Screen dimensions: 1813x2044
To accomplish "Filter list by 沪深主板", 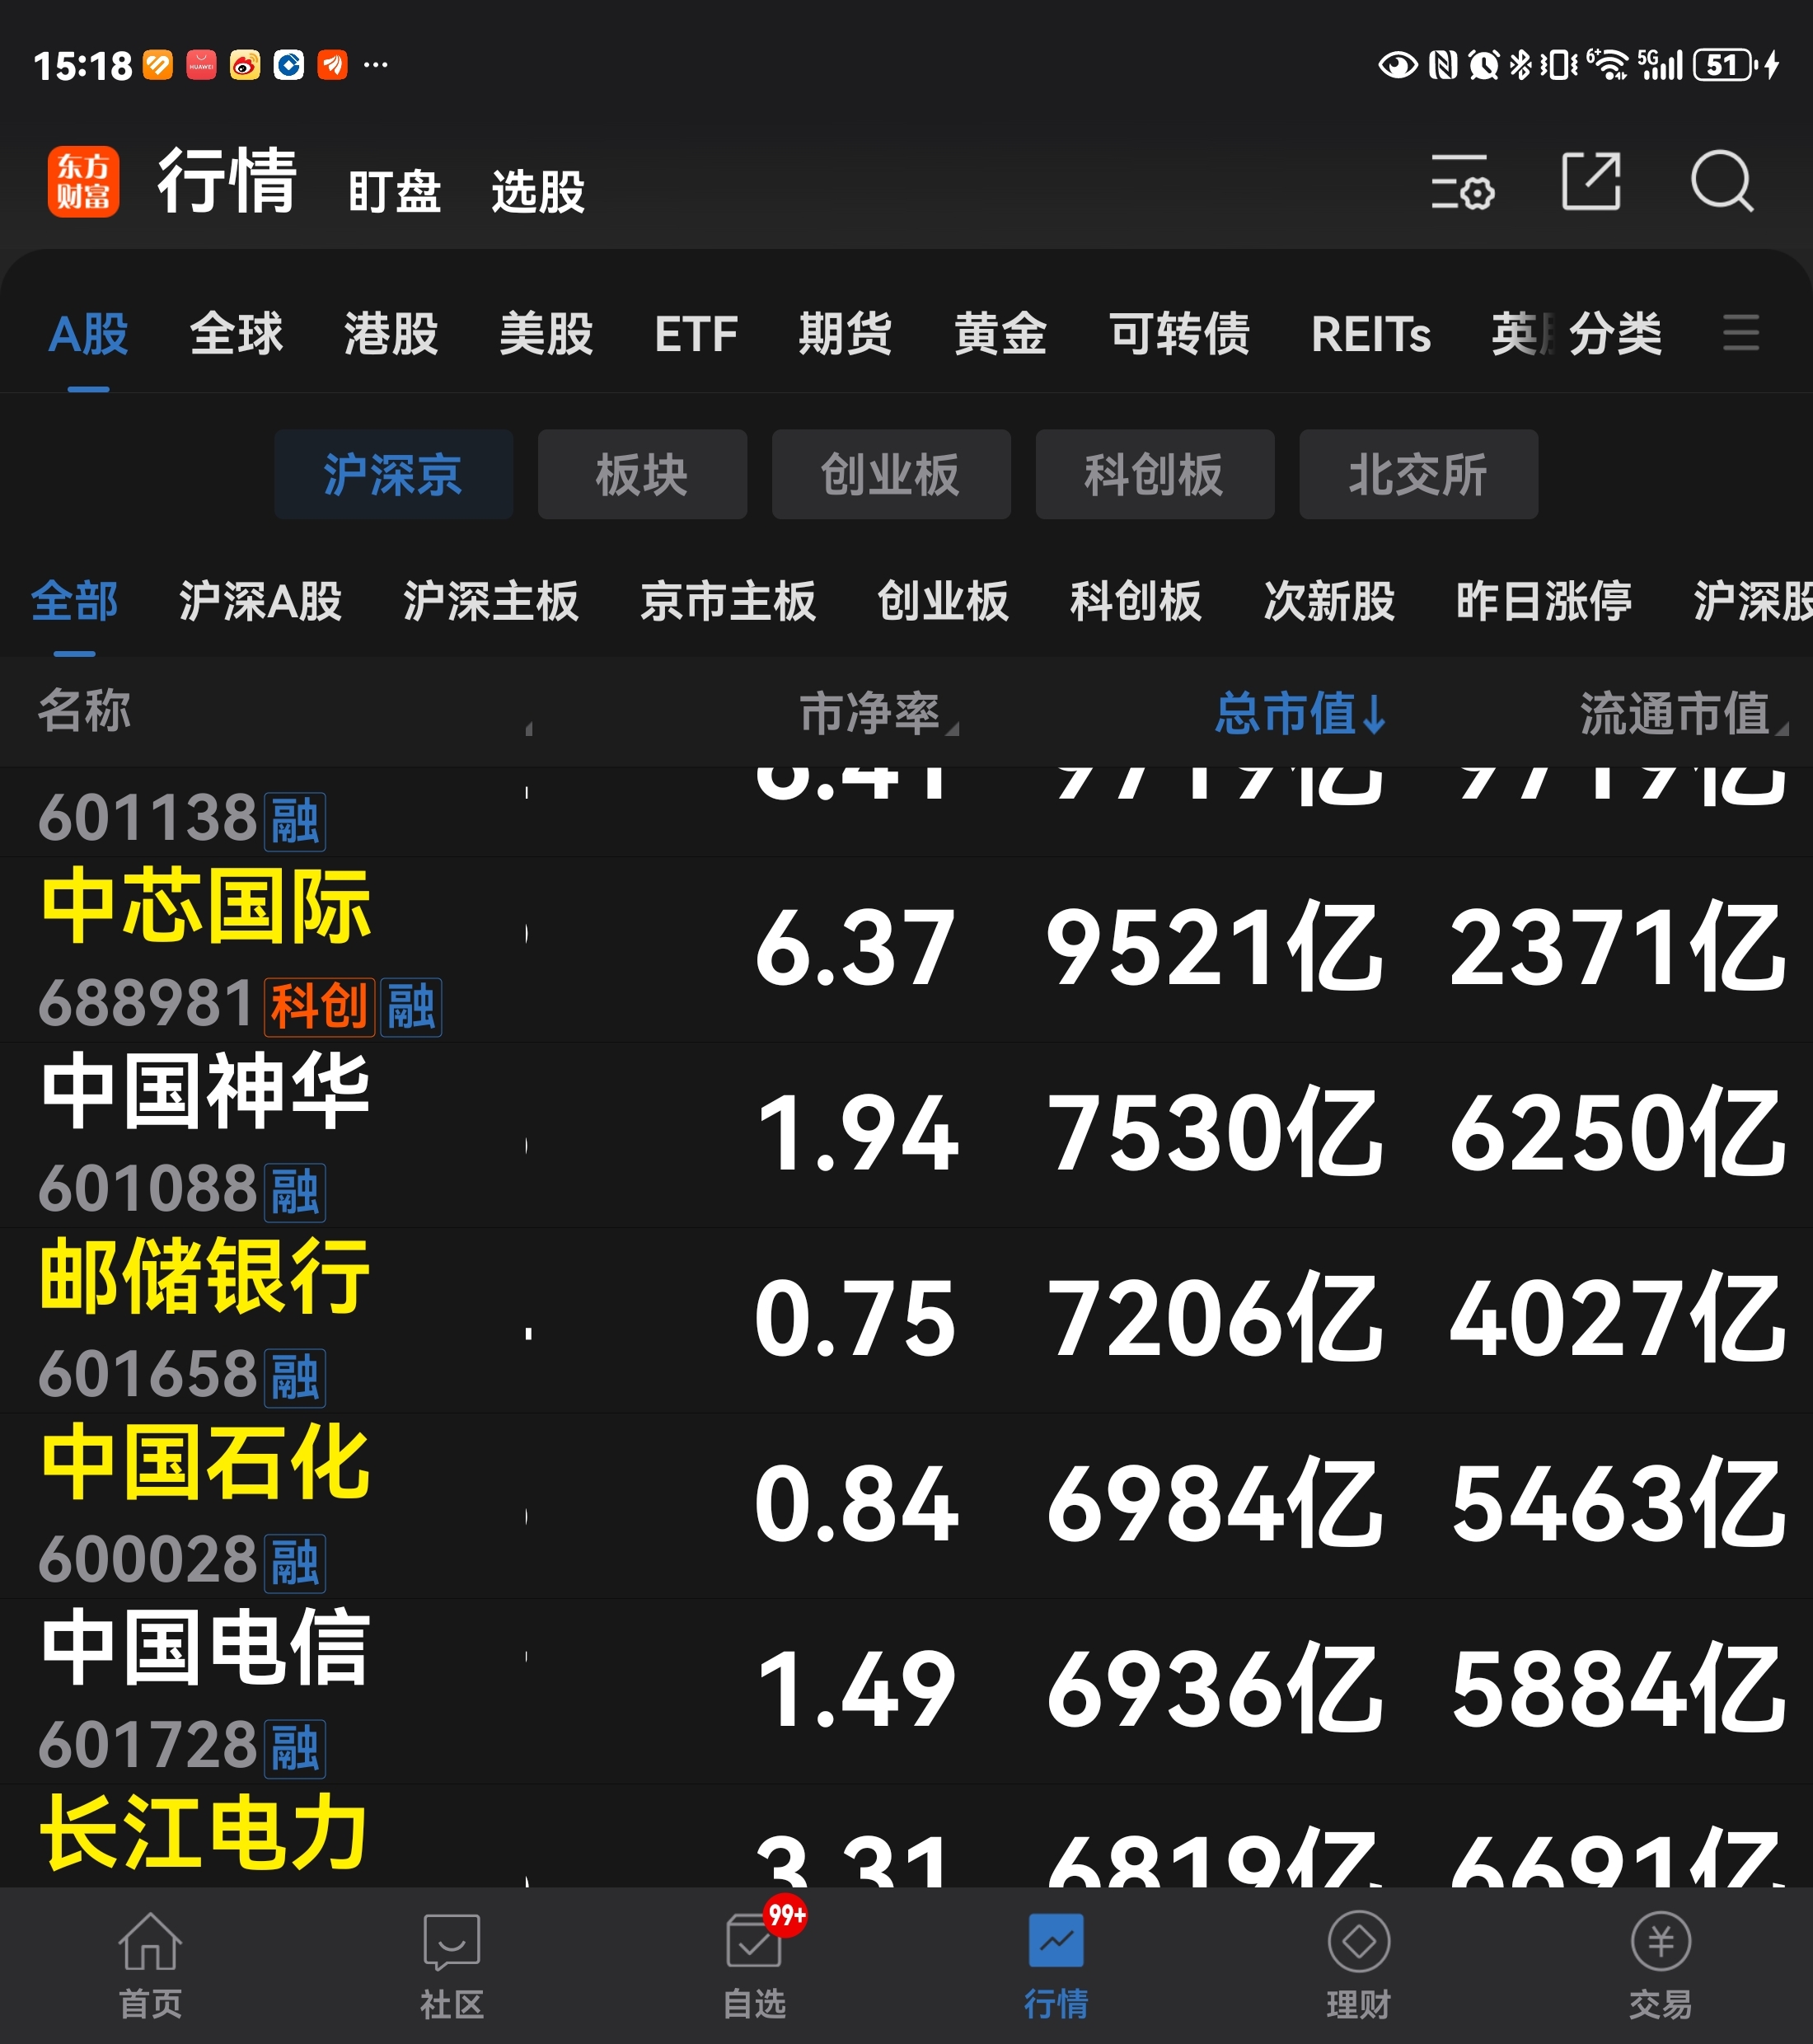I will (490, 601).
